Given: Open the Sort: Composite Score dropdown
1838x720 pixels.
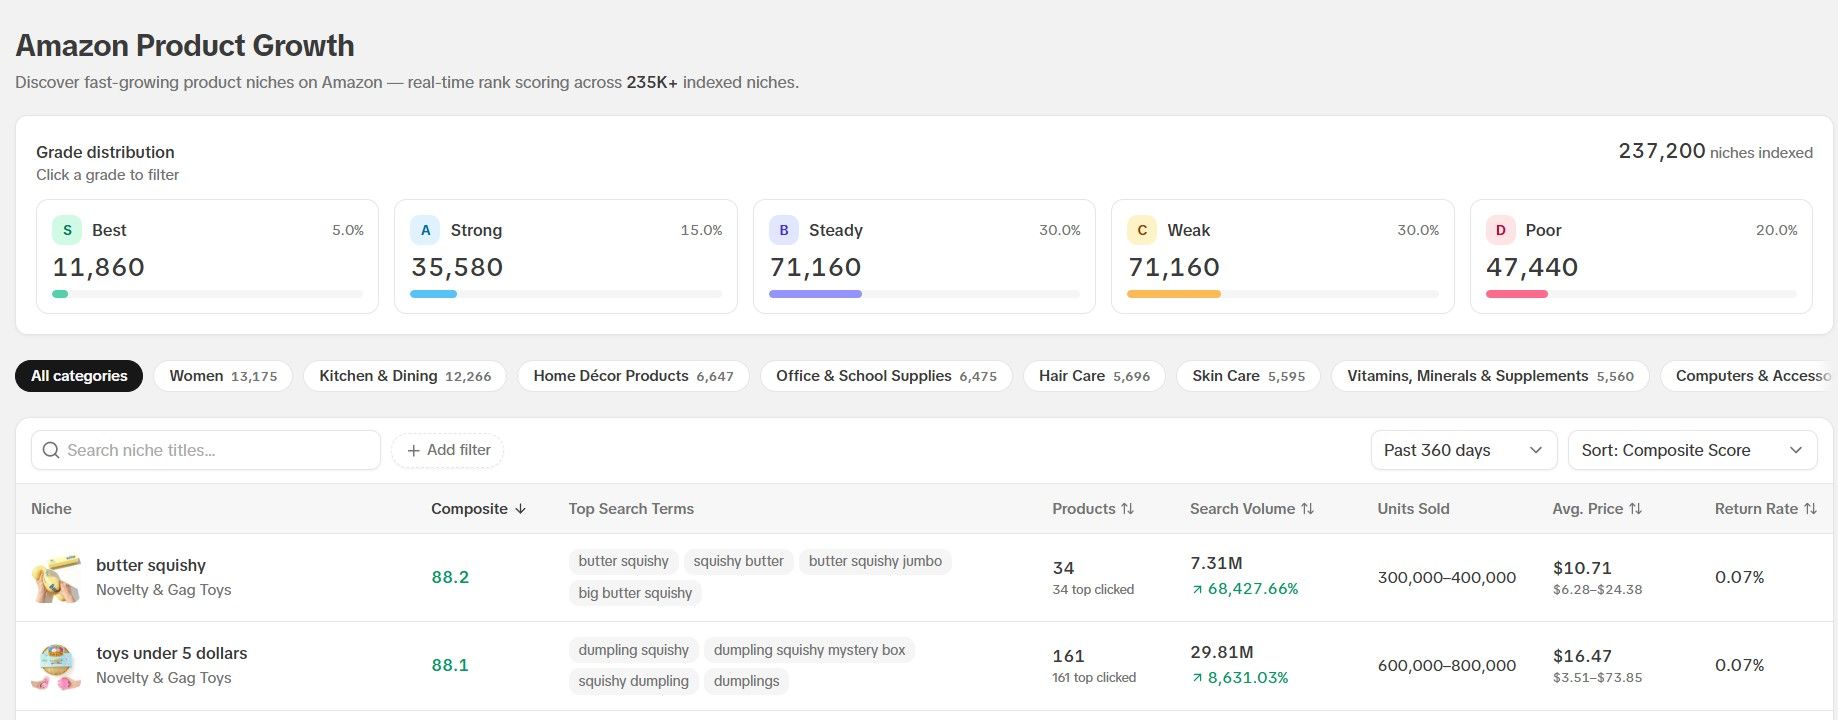Looking at the screenshot, I should [x=1692, y=450].
